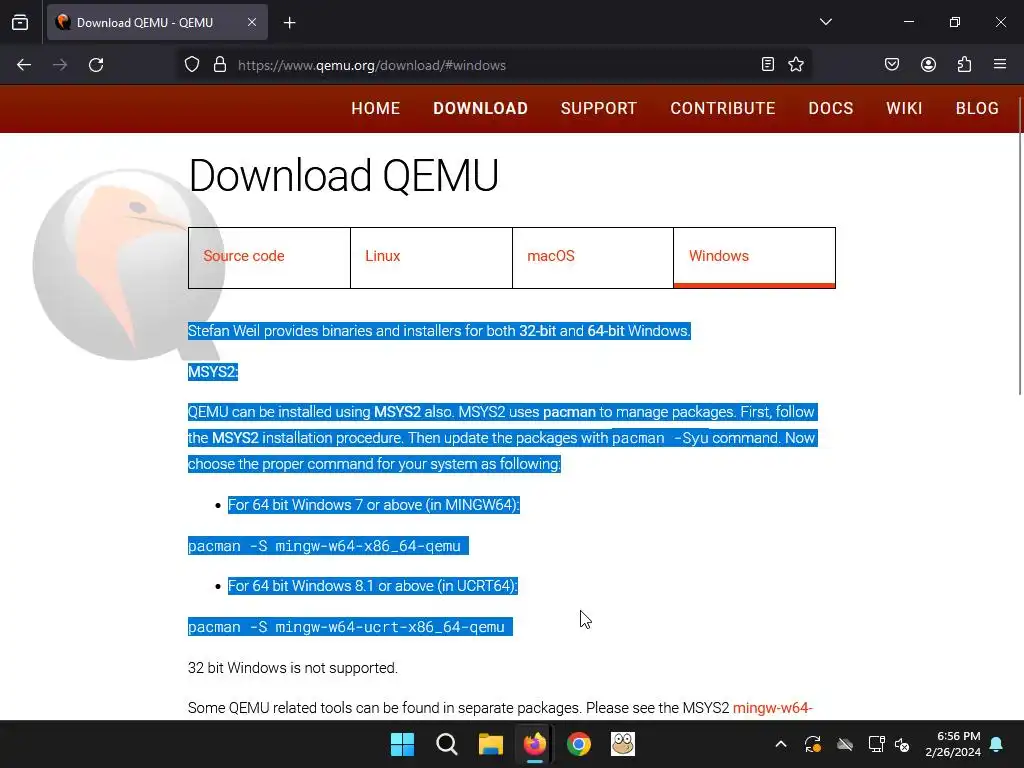Expand the list all tabs chevron
This screenshot has height=768, width=1024.
[825, 22]
